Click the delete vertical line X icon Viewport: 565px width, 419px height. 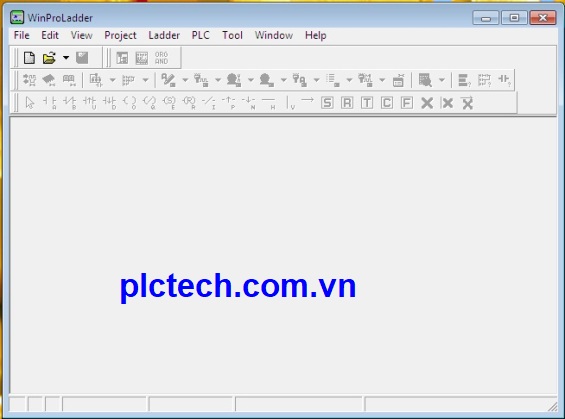[x=447, y=103]
